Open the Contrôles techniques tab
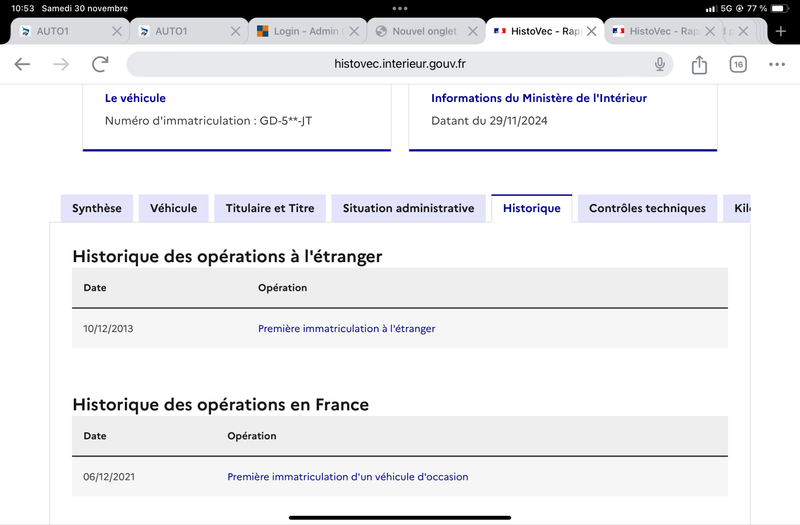This screenshot has width=800, height=525. point(647,208)
